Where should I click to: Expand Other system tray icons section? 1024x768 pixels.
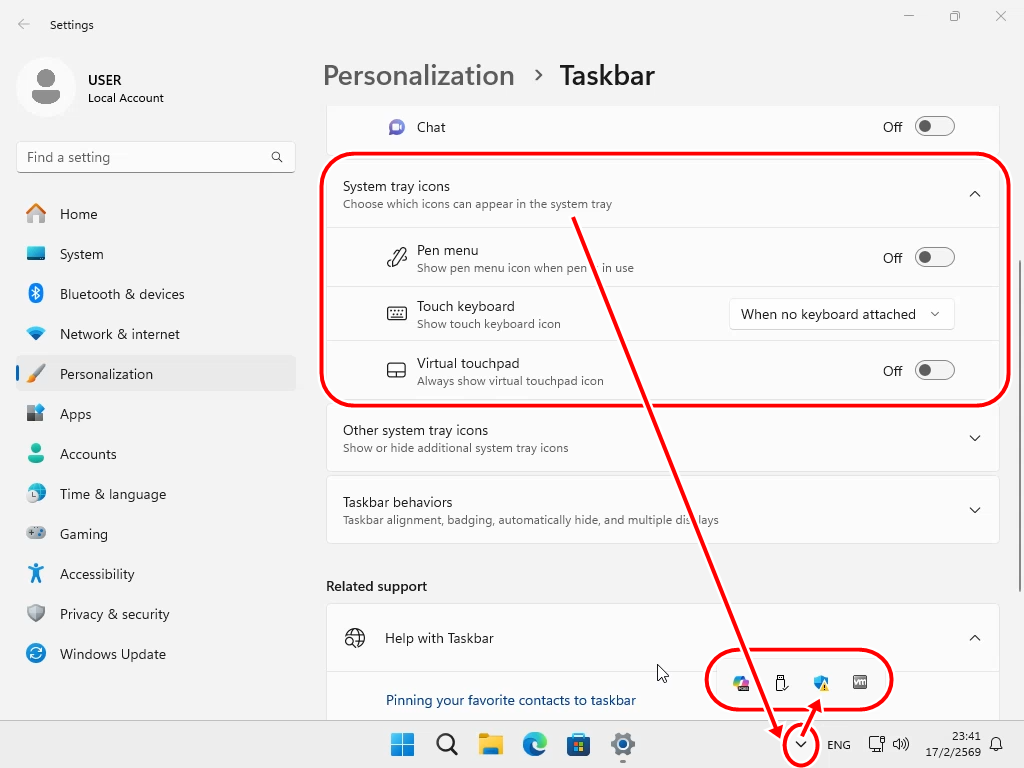coord(974,438)
